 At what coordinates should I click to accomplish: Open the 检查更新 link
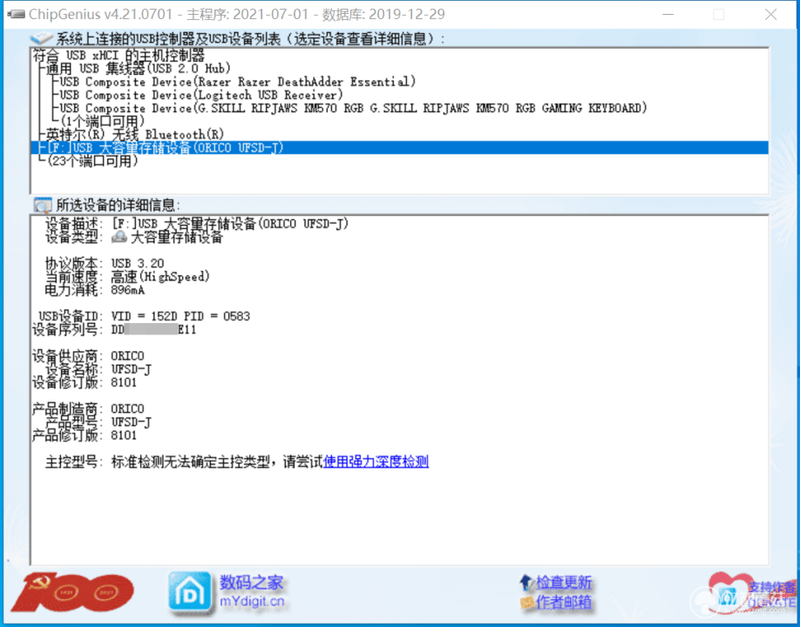click(x=564, y=582)
